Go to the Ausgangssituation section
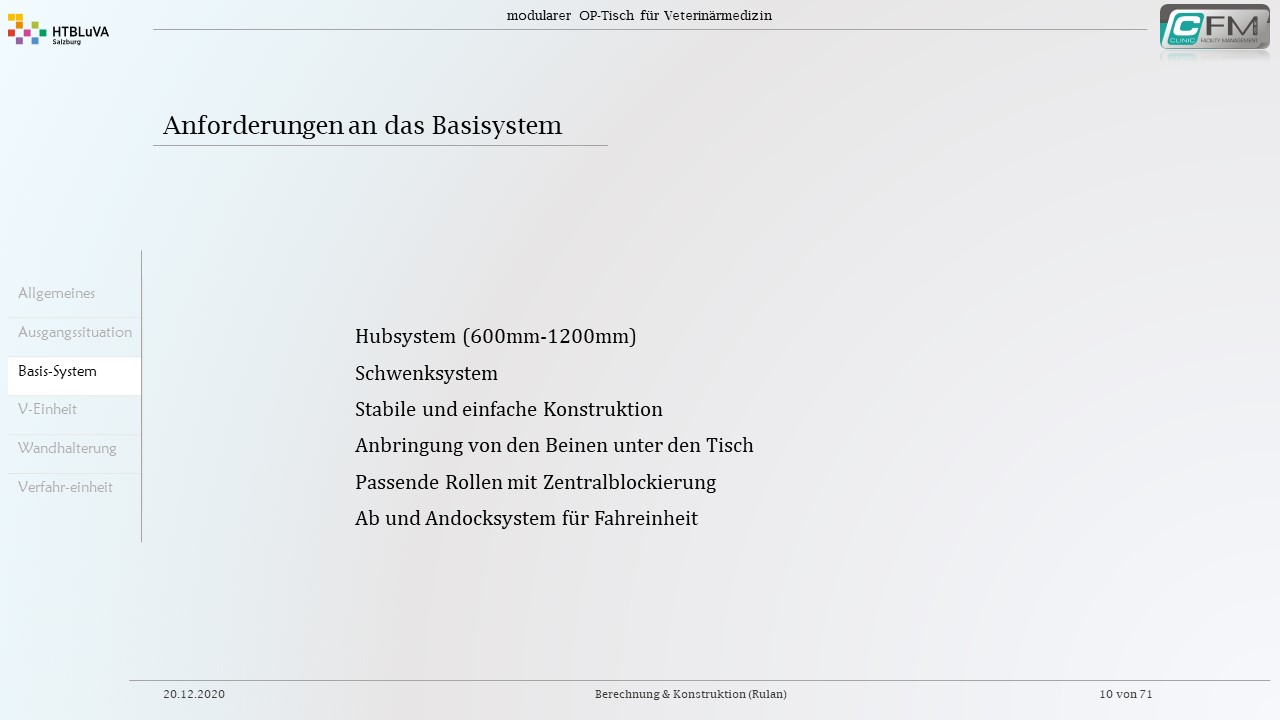Image resolution: width=1280 pixels, height=720 pixels. pyautogui.click(x=75, y=332)
